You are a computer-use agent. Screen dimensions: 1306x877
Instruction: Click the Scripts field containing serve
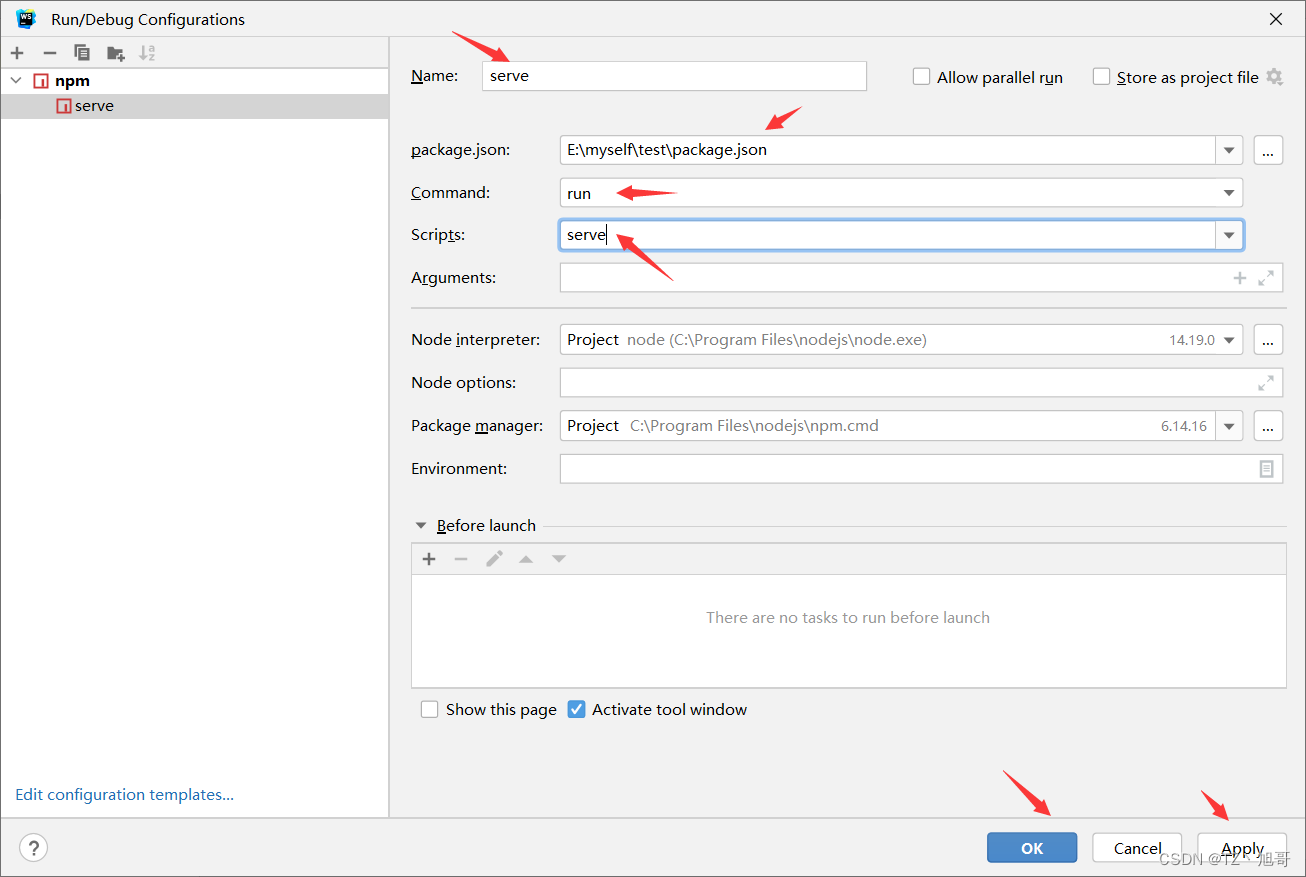[888, 235]
